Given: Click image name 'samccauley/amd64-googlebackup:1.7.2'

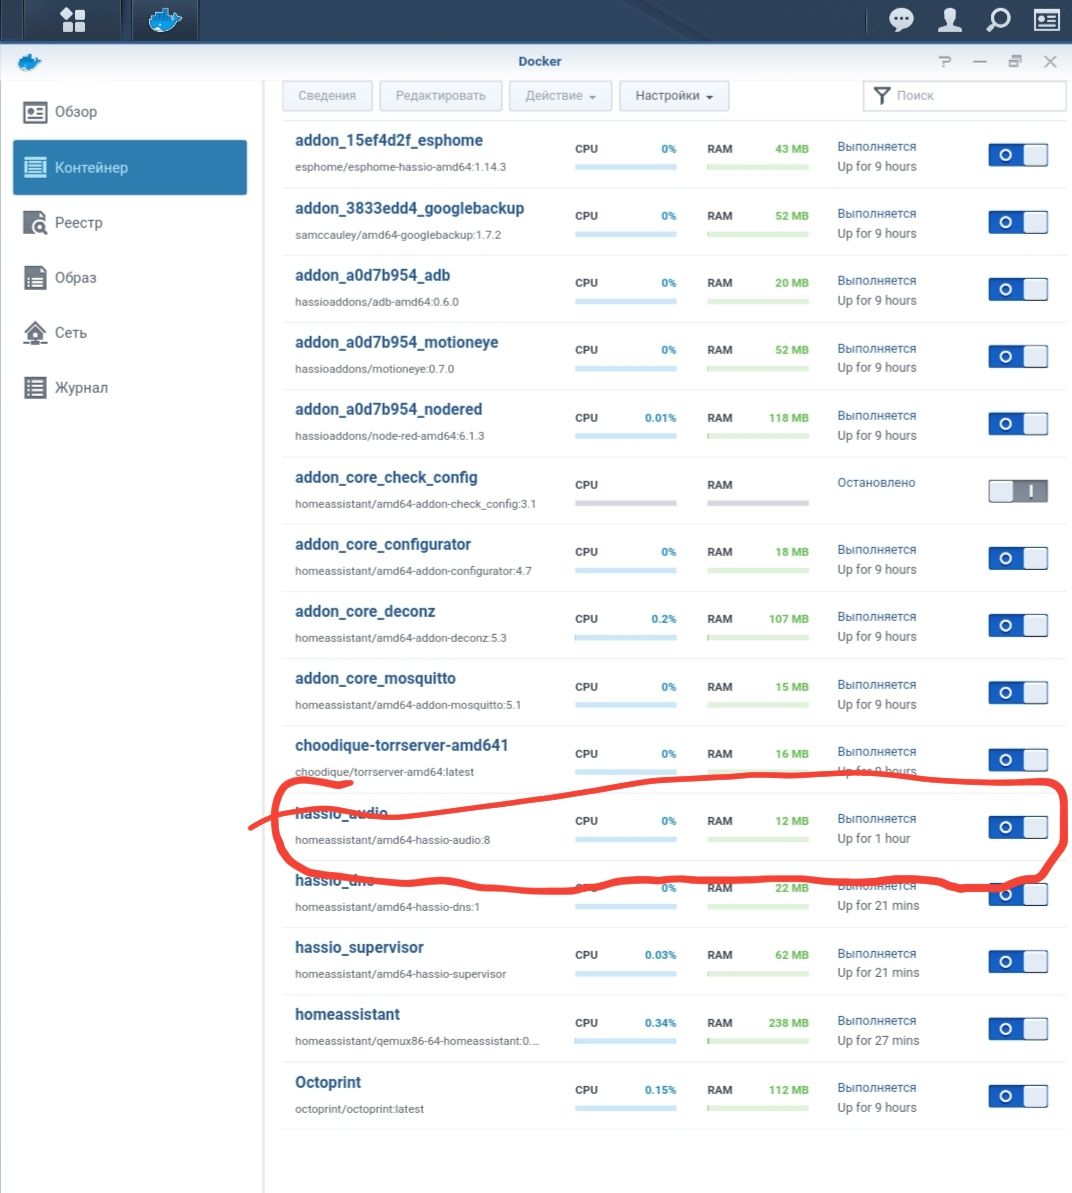Looking at the screenshot, I should tap(398, 235).
